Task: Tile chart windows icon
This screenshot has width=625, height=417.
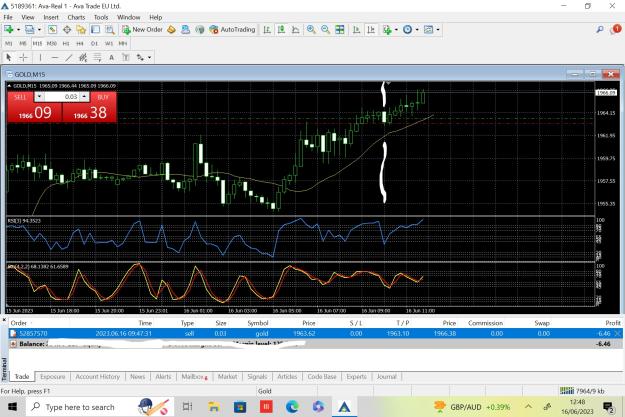Action: point(340,30)
